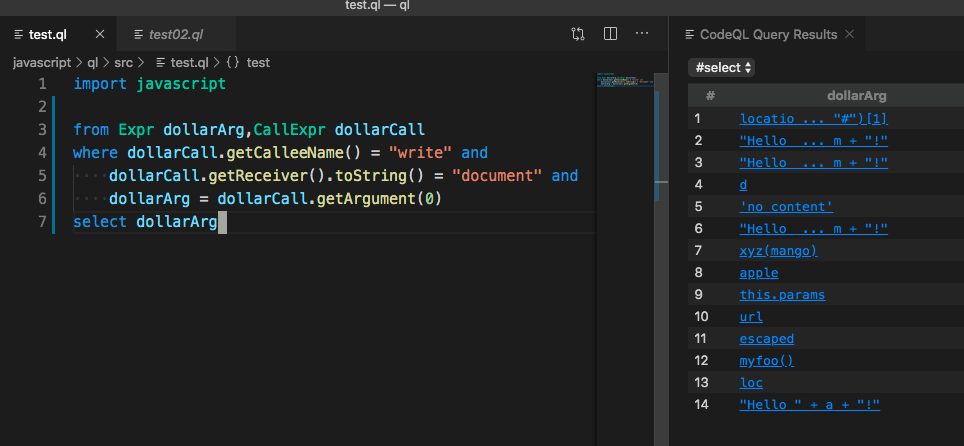This screenshot has width=964, height=446.
Task: Open the row 3 "Hello ... m + "!" link
Action: pyautogui.click(x=813, y=163)
